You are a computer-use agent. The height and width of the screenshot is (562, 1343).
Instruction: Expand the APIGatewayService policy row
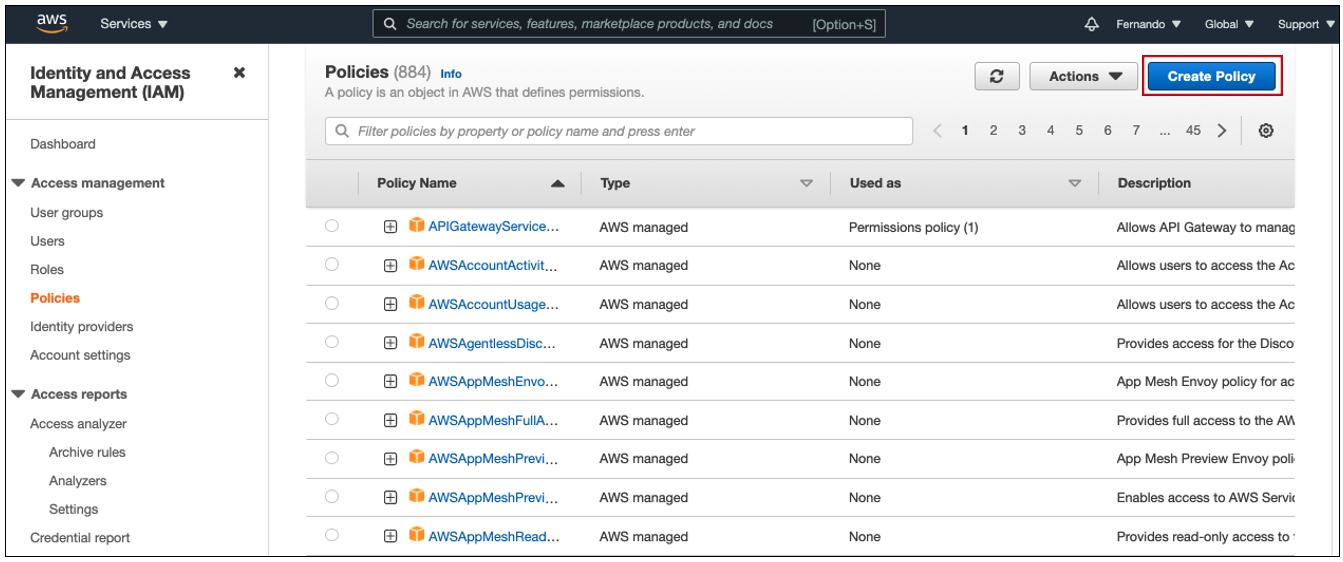[391, 227]
